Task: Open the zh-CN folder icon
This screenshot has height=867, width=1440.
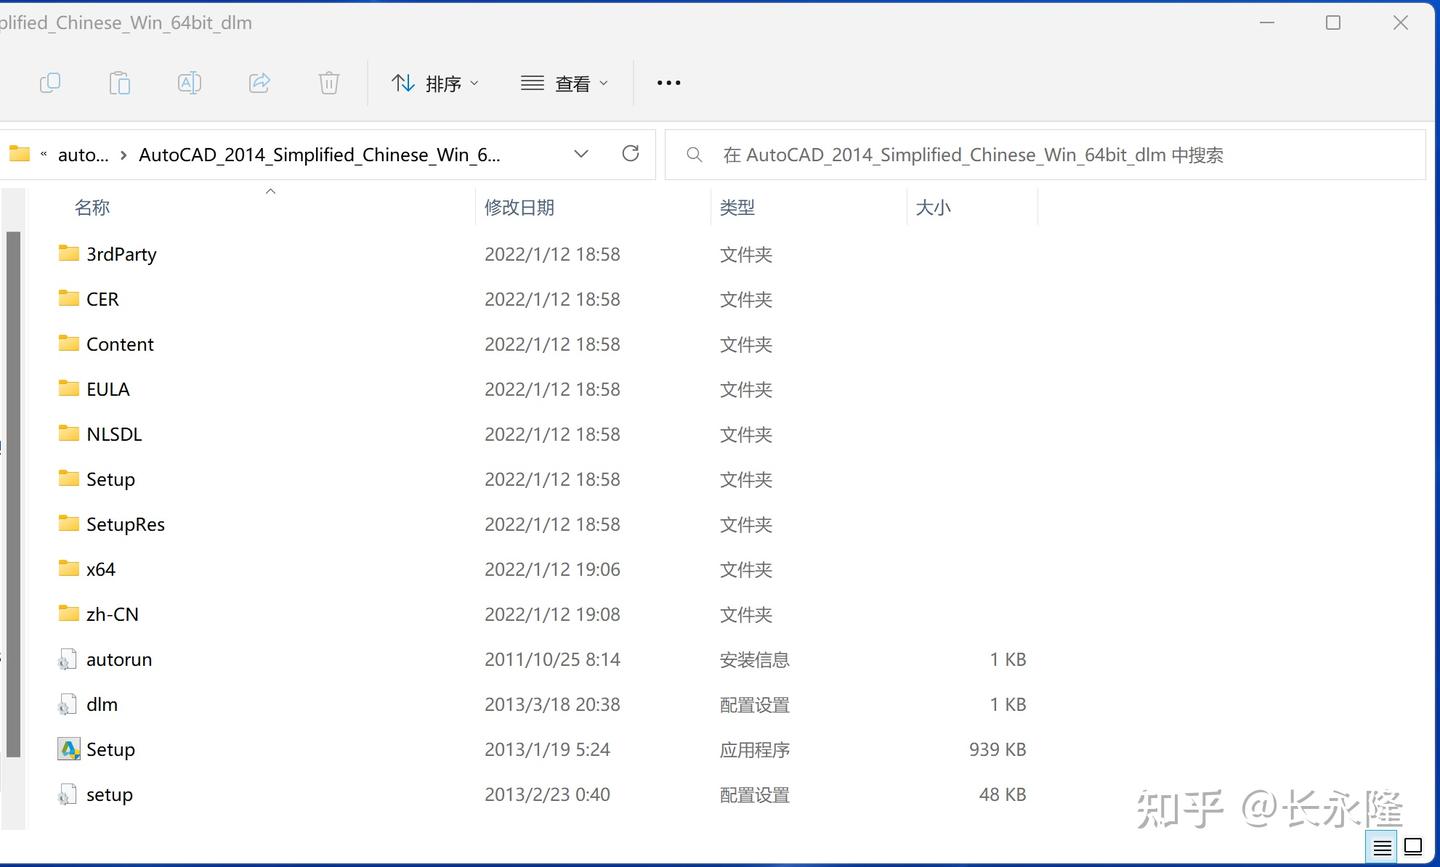Action: coord(67,613)
